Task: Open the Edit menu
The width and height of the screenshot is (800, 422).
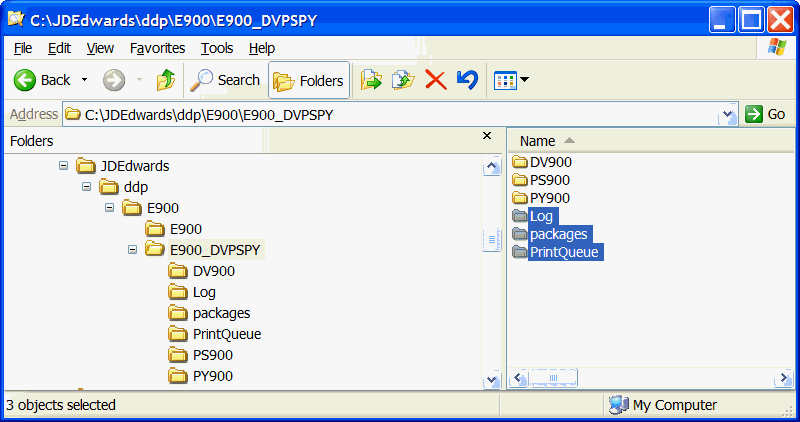Action: [59, 48]
